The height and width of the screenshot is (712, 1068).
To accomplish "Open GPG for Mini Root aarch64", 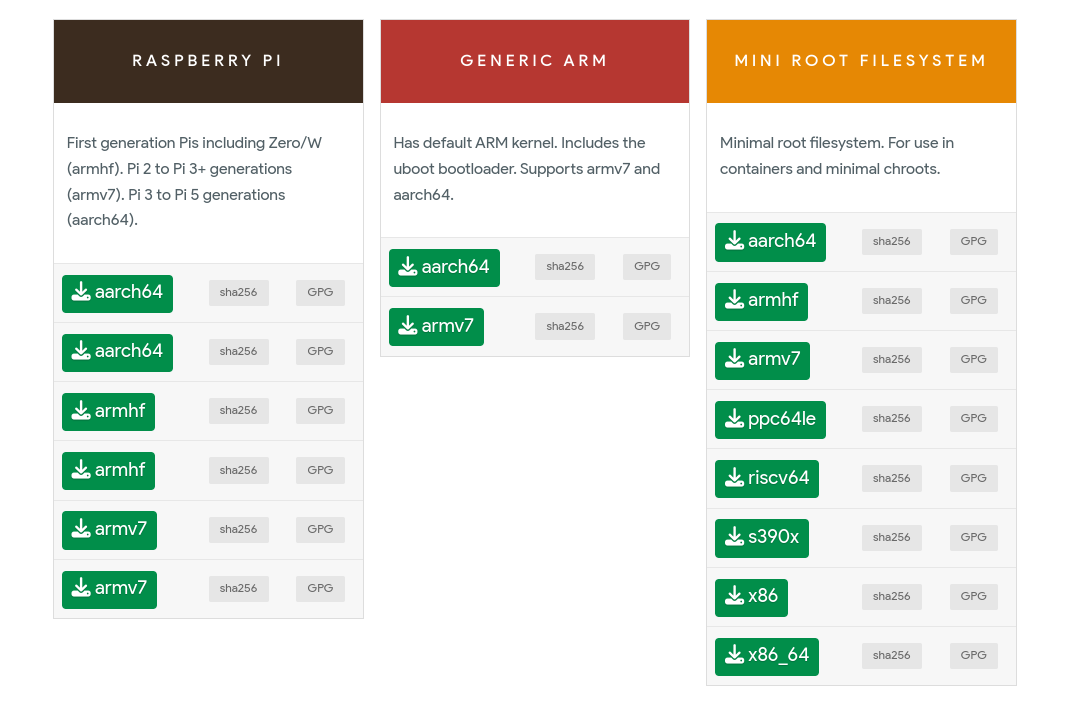I will coord(973,242).
